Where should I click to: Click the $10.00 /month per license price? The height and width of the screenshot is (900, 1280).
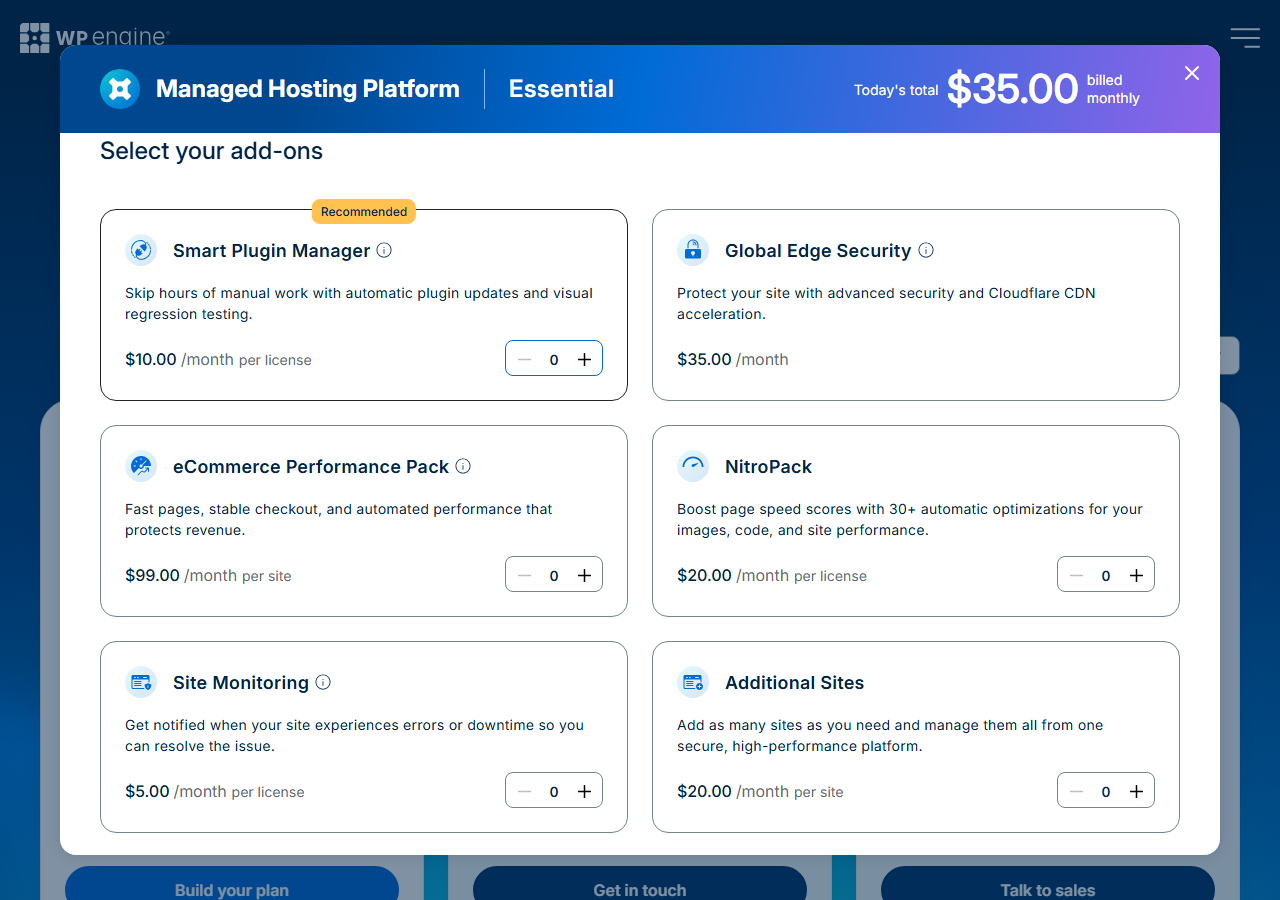[x=218, y=359]
